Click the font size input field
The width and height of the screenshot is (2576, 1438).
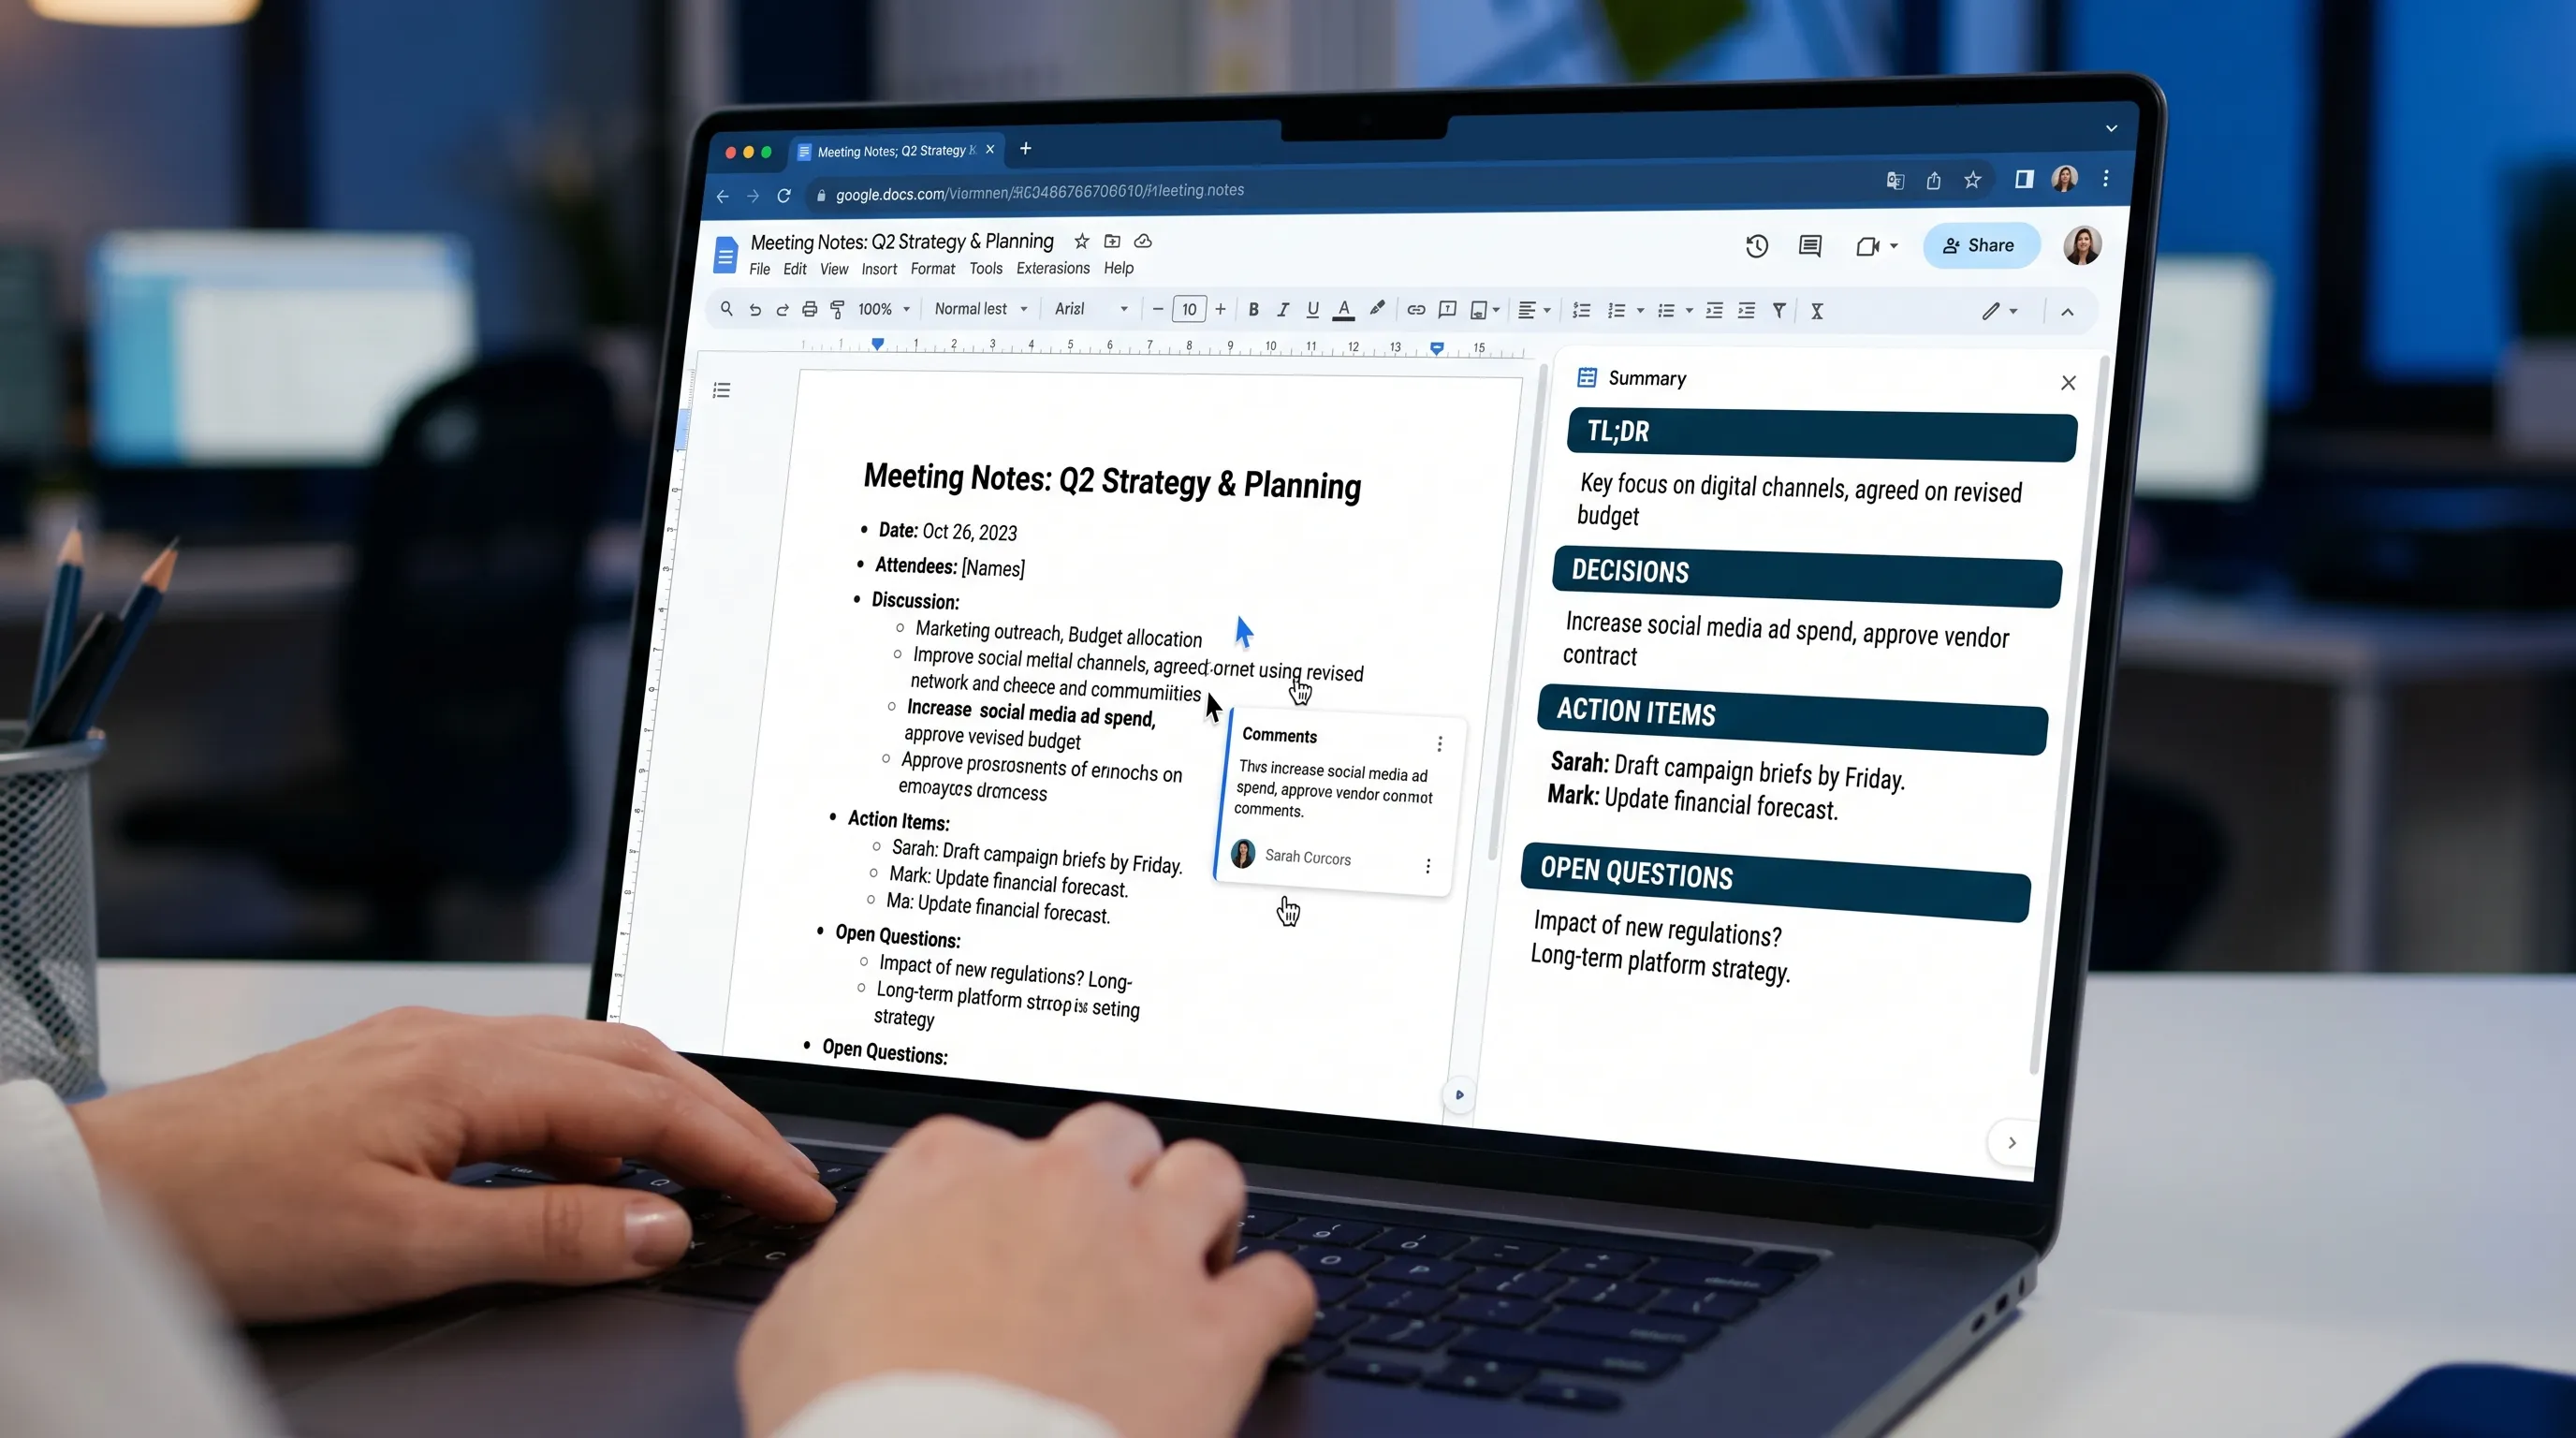pos(1188,310)
